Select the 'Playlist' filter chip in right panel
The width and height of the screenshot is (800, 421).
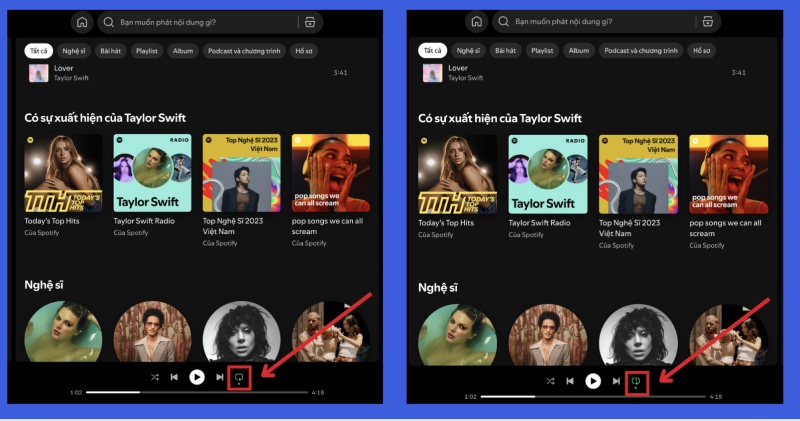tap(542, 50)
